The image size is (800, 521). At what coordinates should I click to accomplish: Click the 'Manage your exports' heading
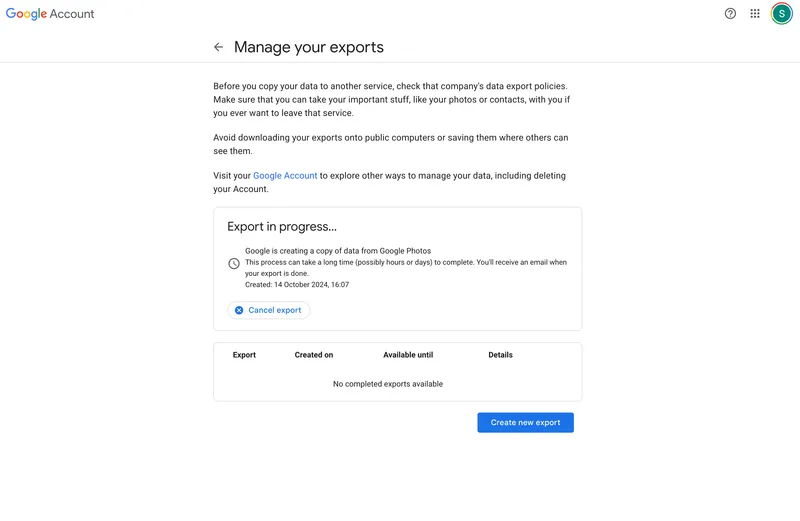point(309,47)
